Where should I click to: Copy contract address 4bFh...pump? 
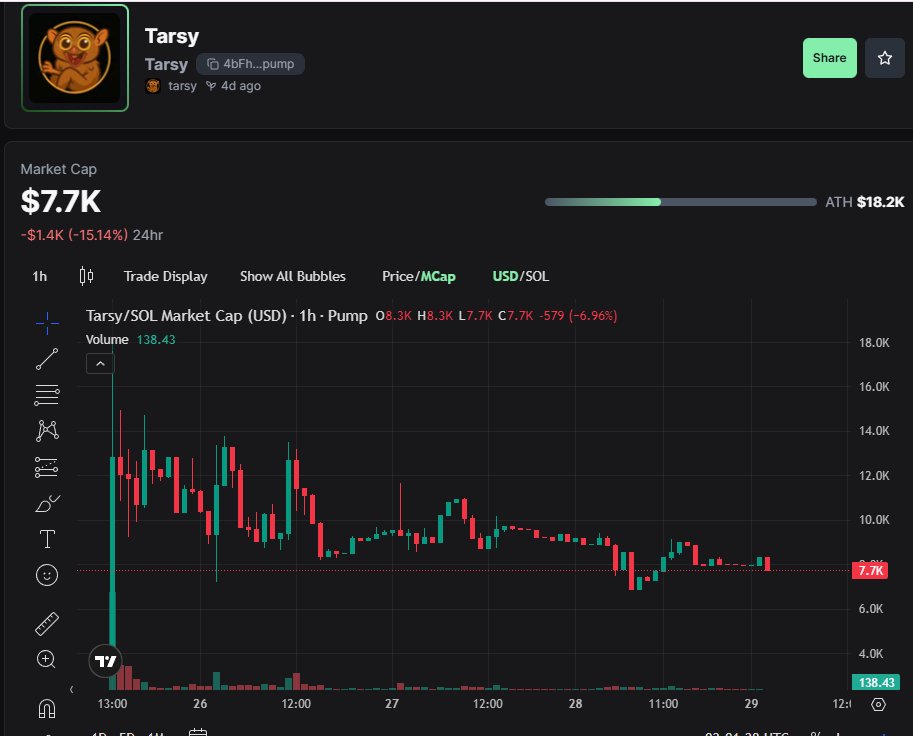(250, 64)
